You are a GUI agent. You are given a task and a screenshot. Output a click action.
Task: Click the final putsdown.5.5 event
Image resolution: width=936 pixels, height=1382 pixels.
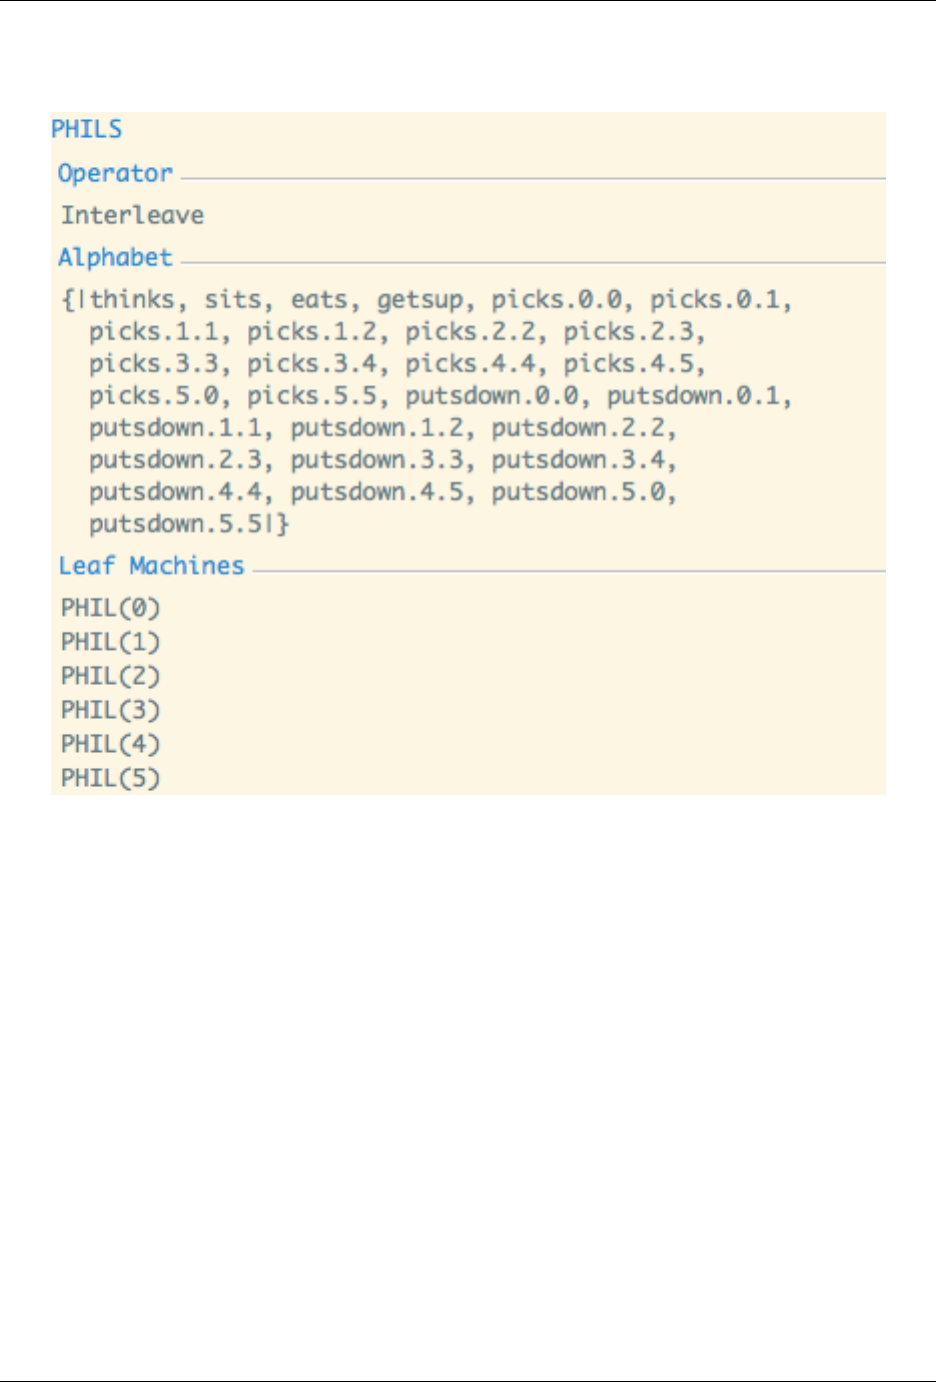tap(174, 524)
